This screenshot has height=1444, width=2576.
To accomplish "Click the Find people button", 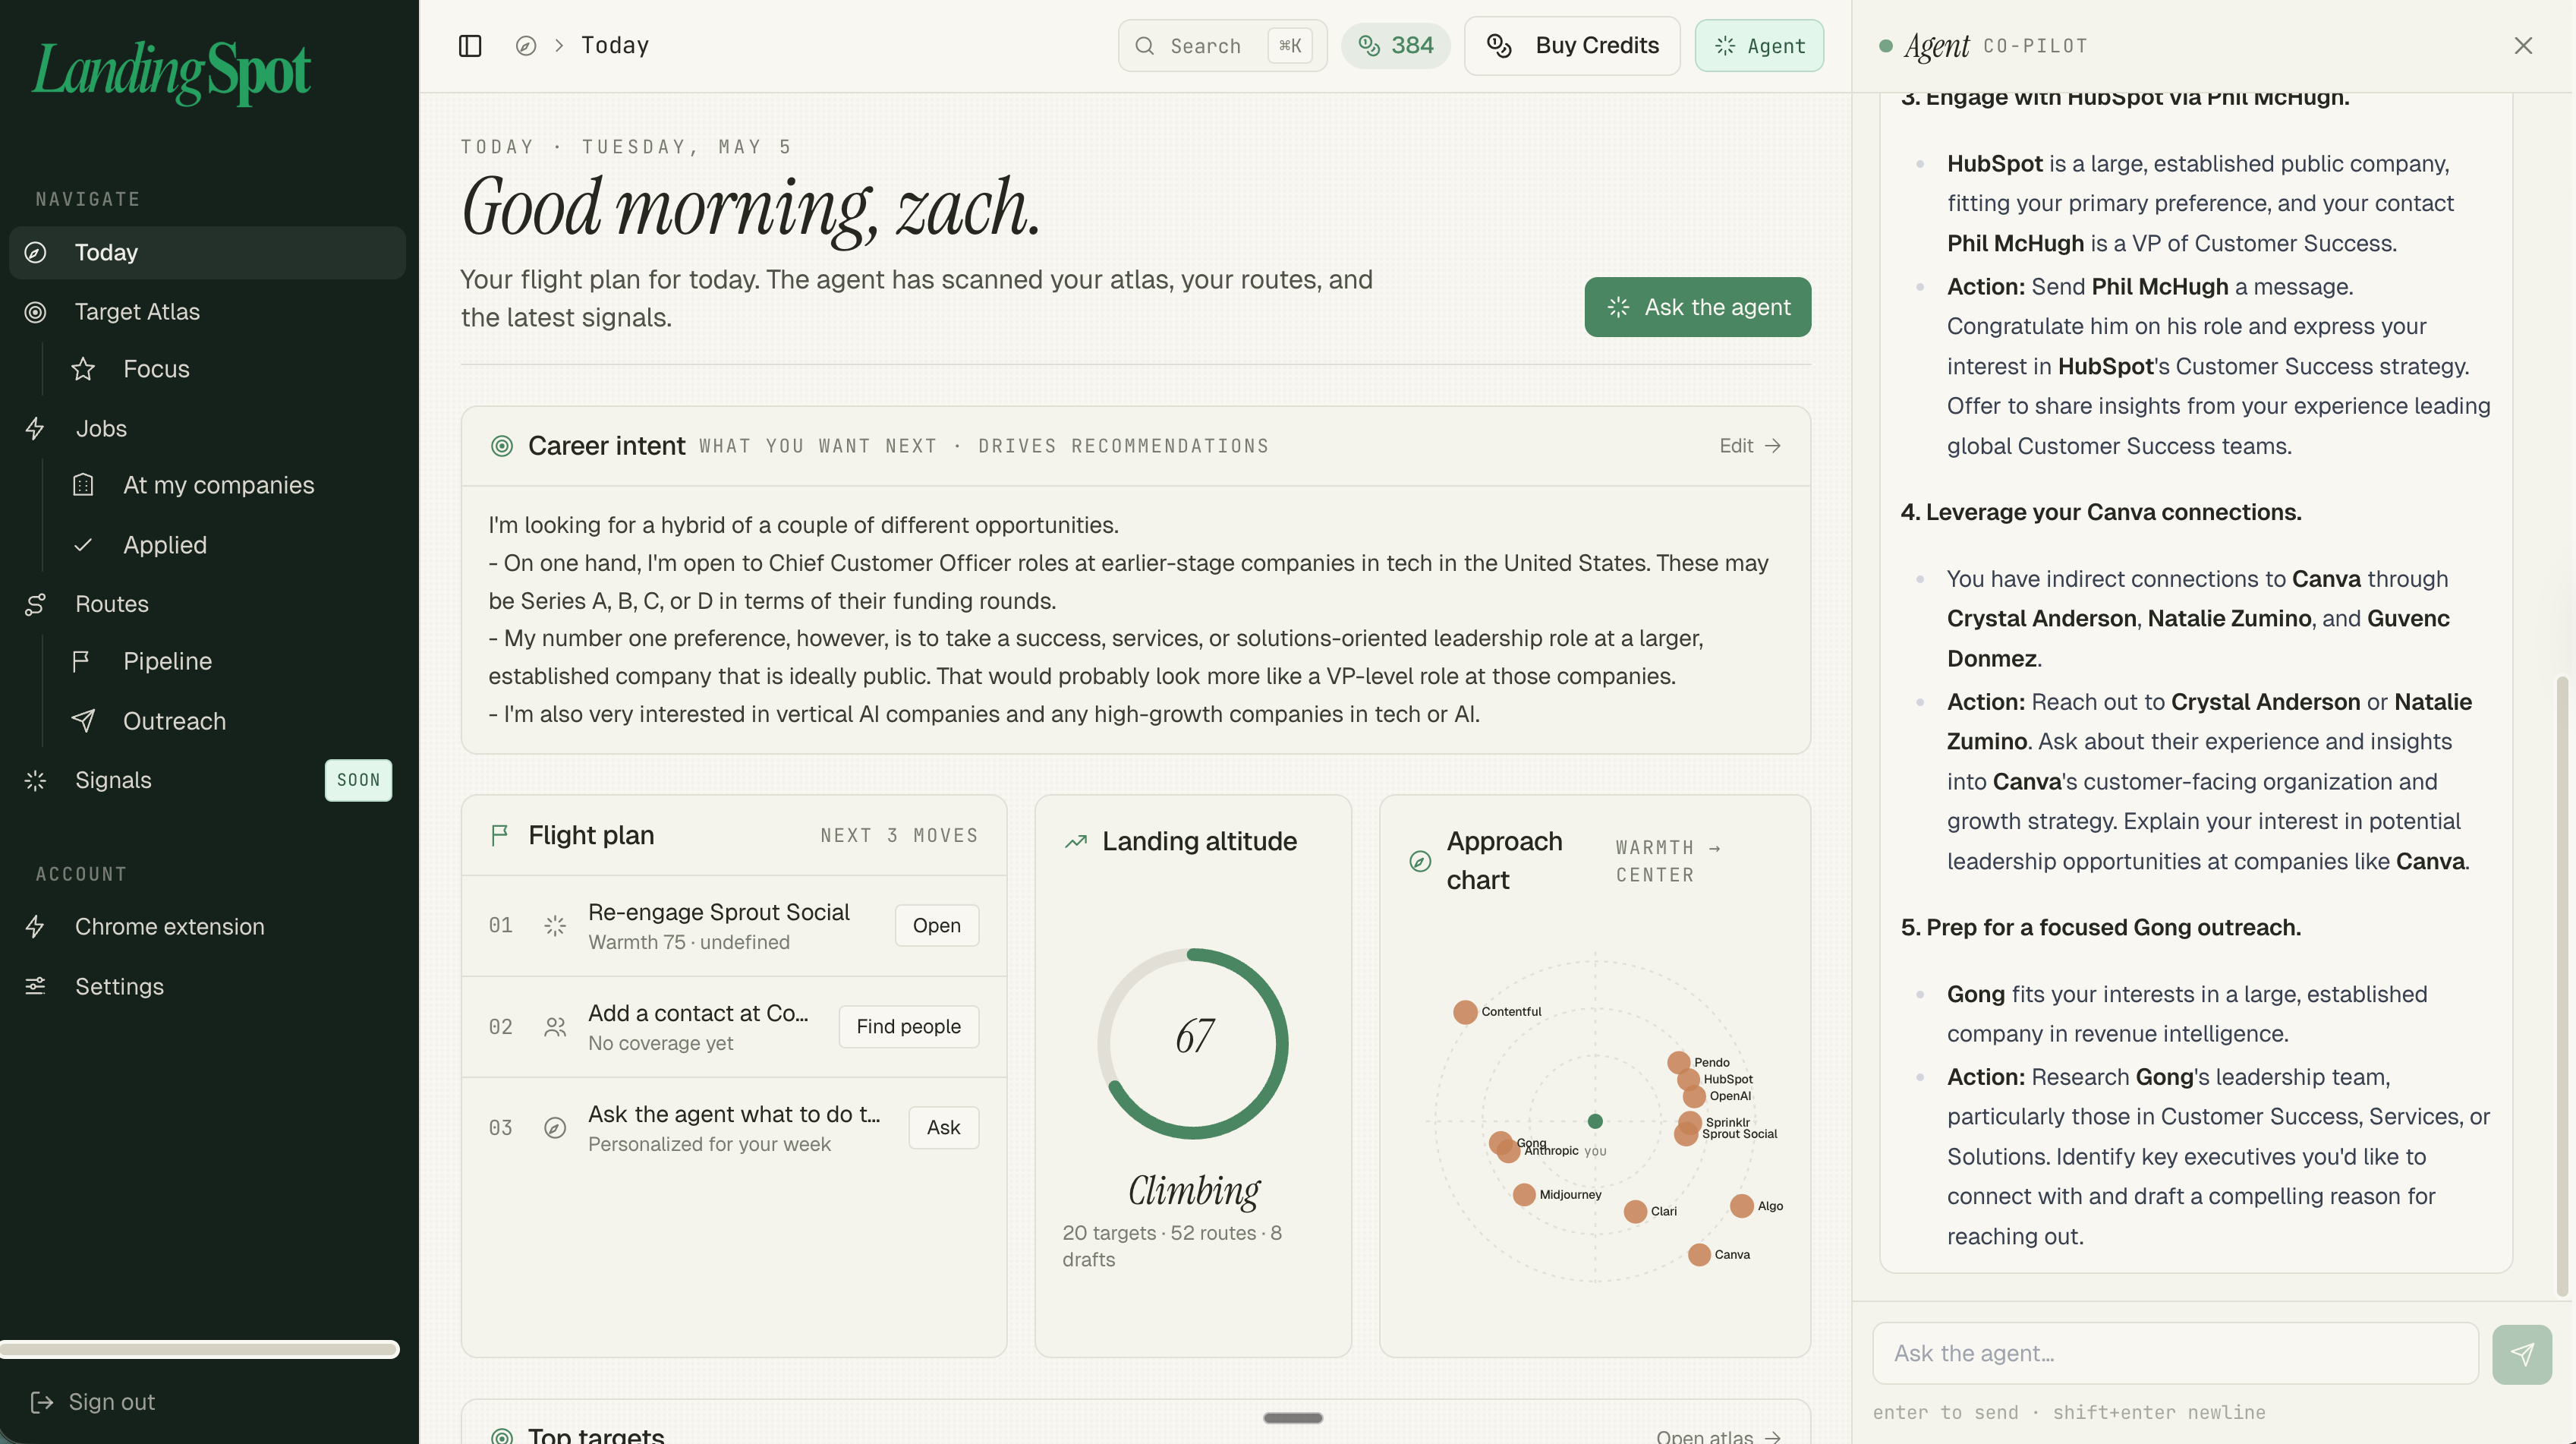I will coord(908,1027).
